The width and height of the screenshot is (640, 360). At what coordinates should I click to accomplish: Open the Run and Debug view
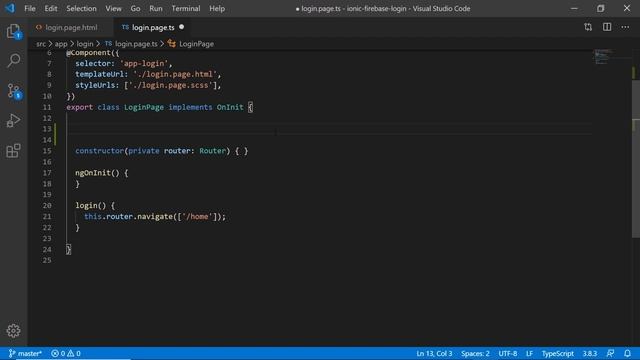(x=13, y=121)
